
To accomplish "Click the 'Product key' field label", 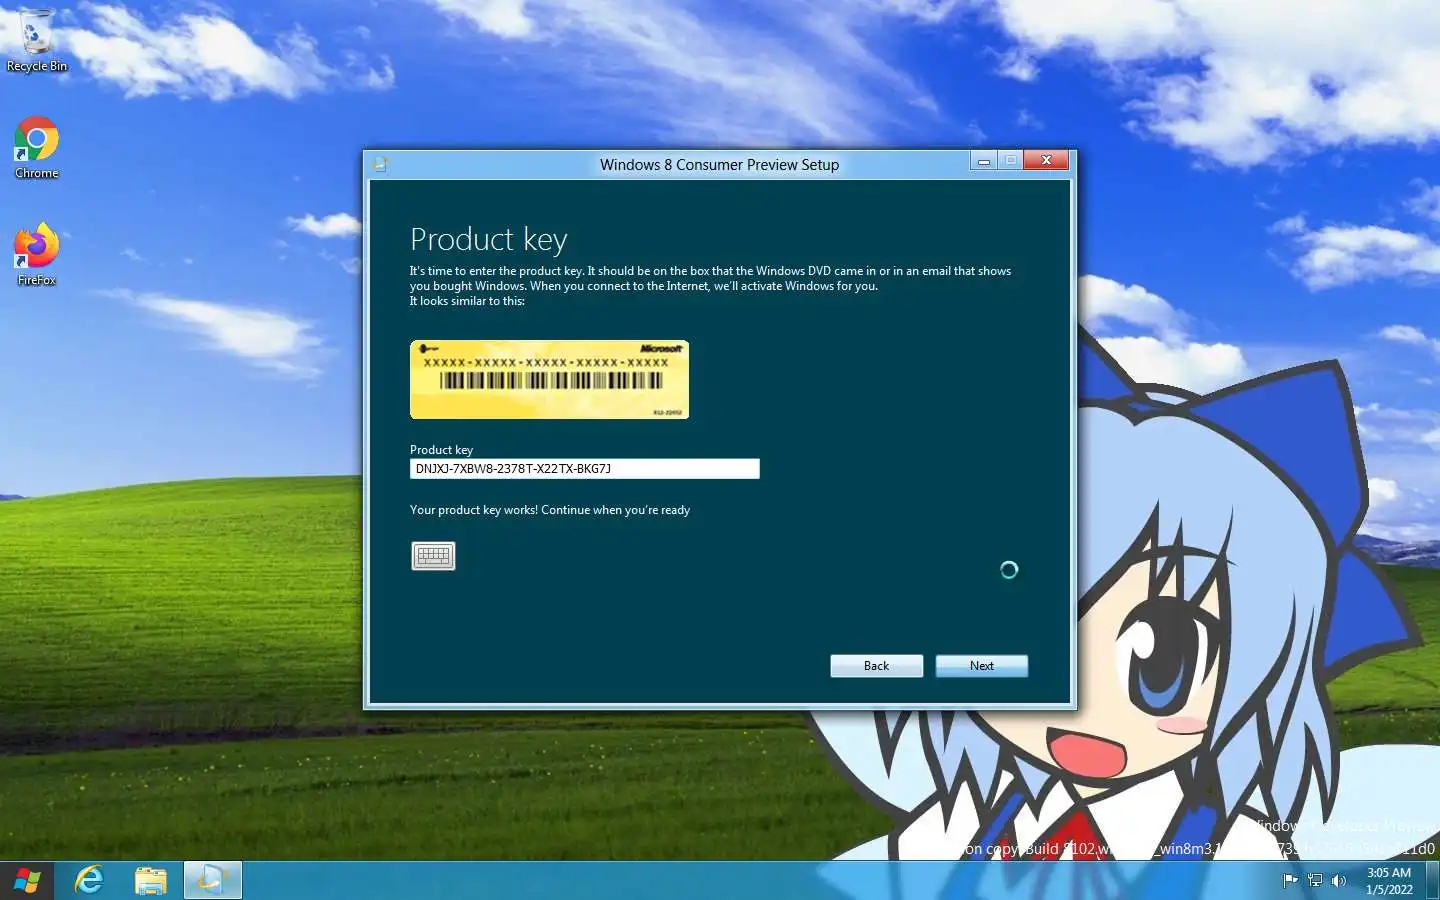I will point(441,450).
